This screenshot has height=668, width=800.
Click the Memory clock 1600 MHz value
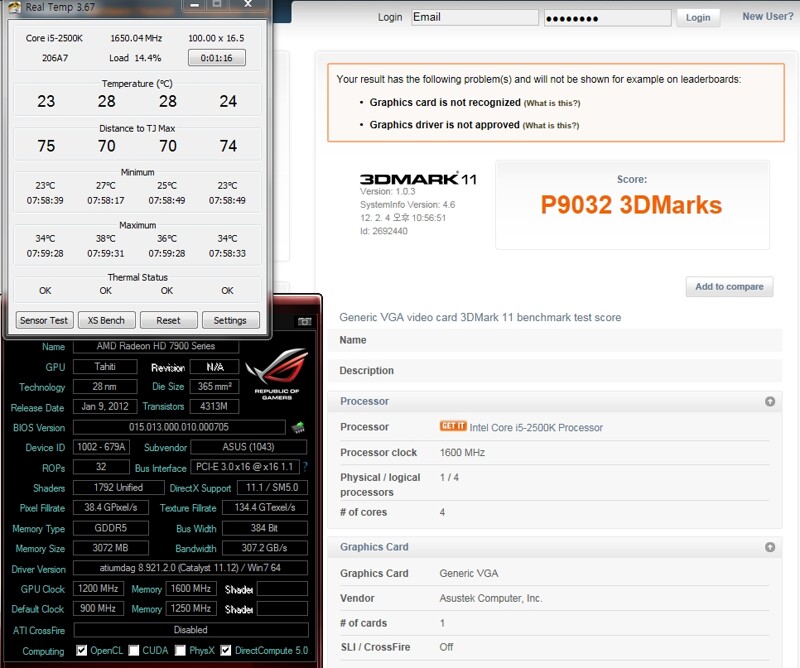[191, 588]
